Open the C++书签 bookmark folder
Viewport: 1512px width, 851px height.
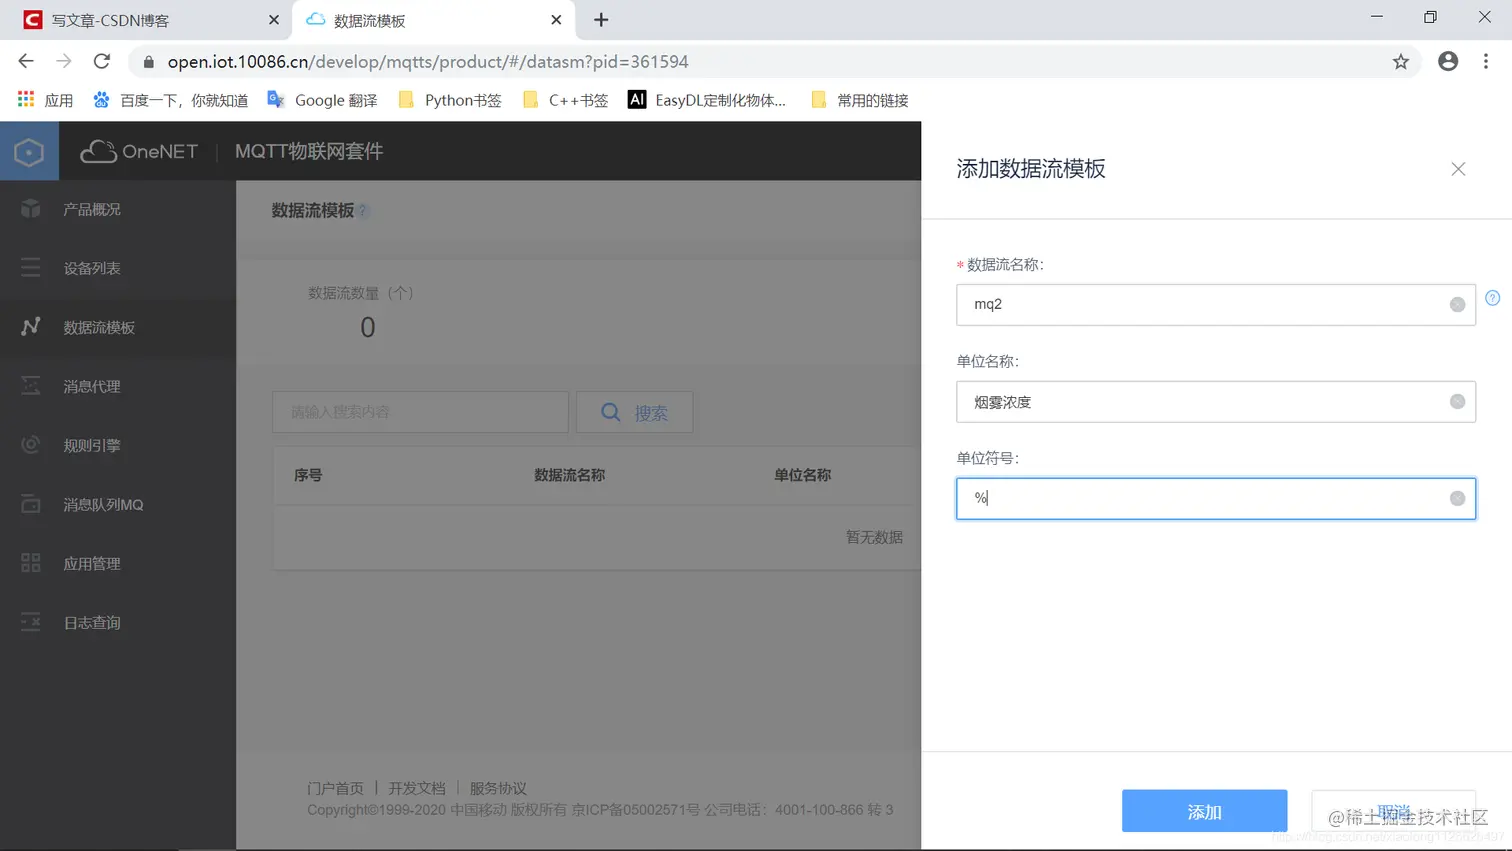point(565,100)
